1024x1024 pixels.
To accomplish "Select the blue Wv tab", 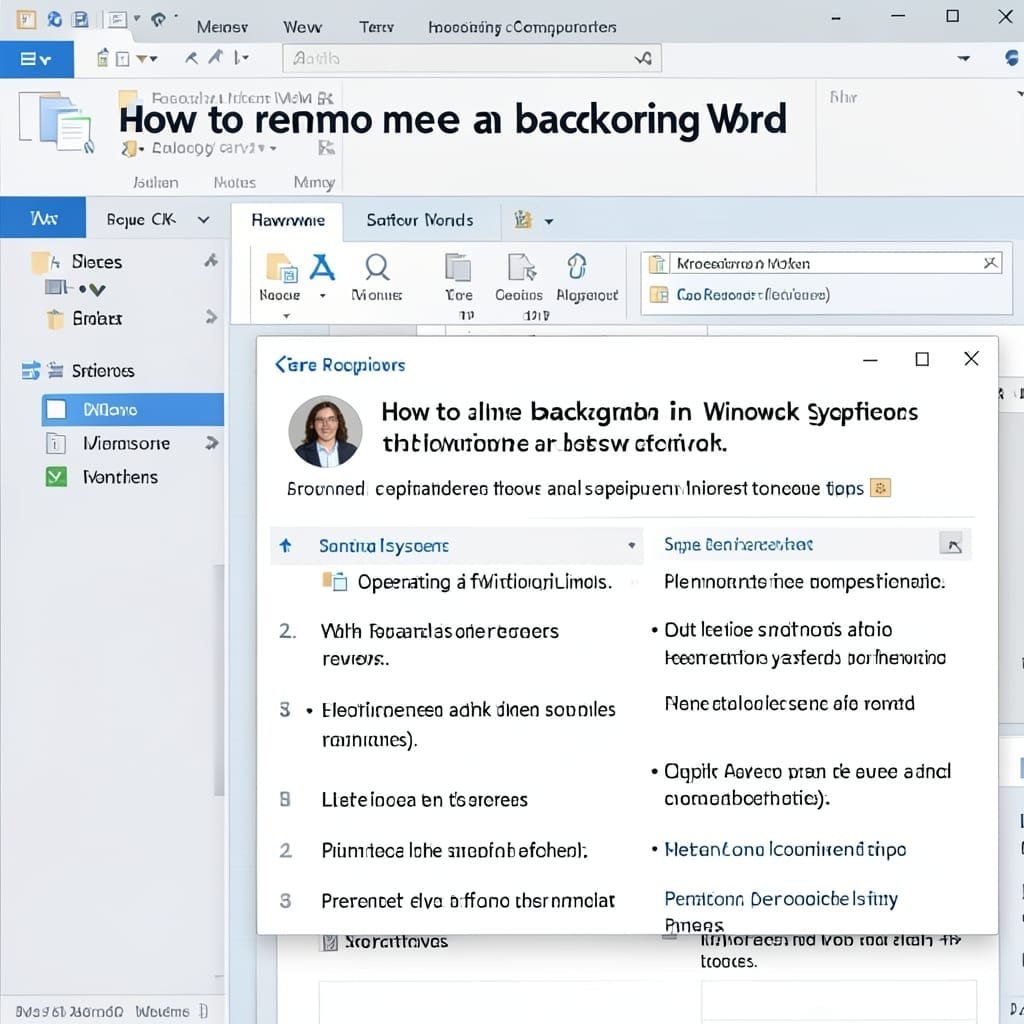I will [43, 218].
